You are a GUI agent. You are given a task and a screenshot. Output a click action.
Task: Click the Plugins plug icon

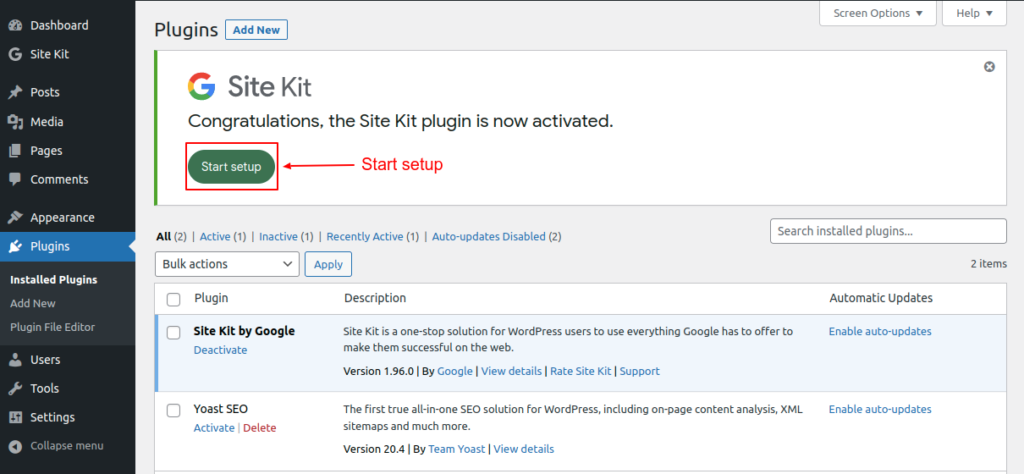(15, 246)
